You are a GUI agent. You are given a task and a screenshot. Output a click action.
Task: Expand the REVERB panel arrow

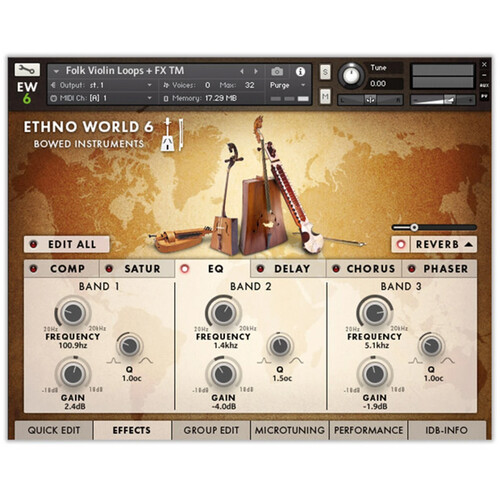click(468, 244)
